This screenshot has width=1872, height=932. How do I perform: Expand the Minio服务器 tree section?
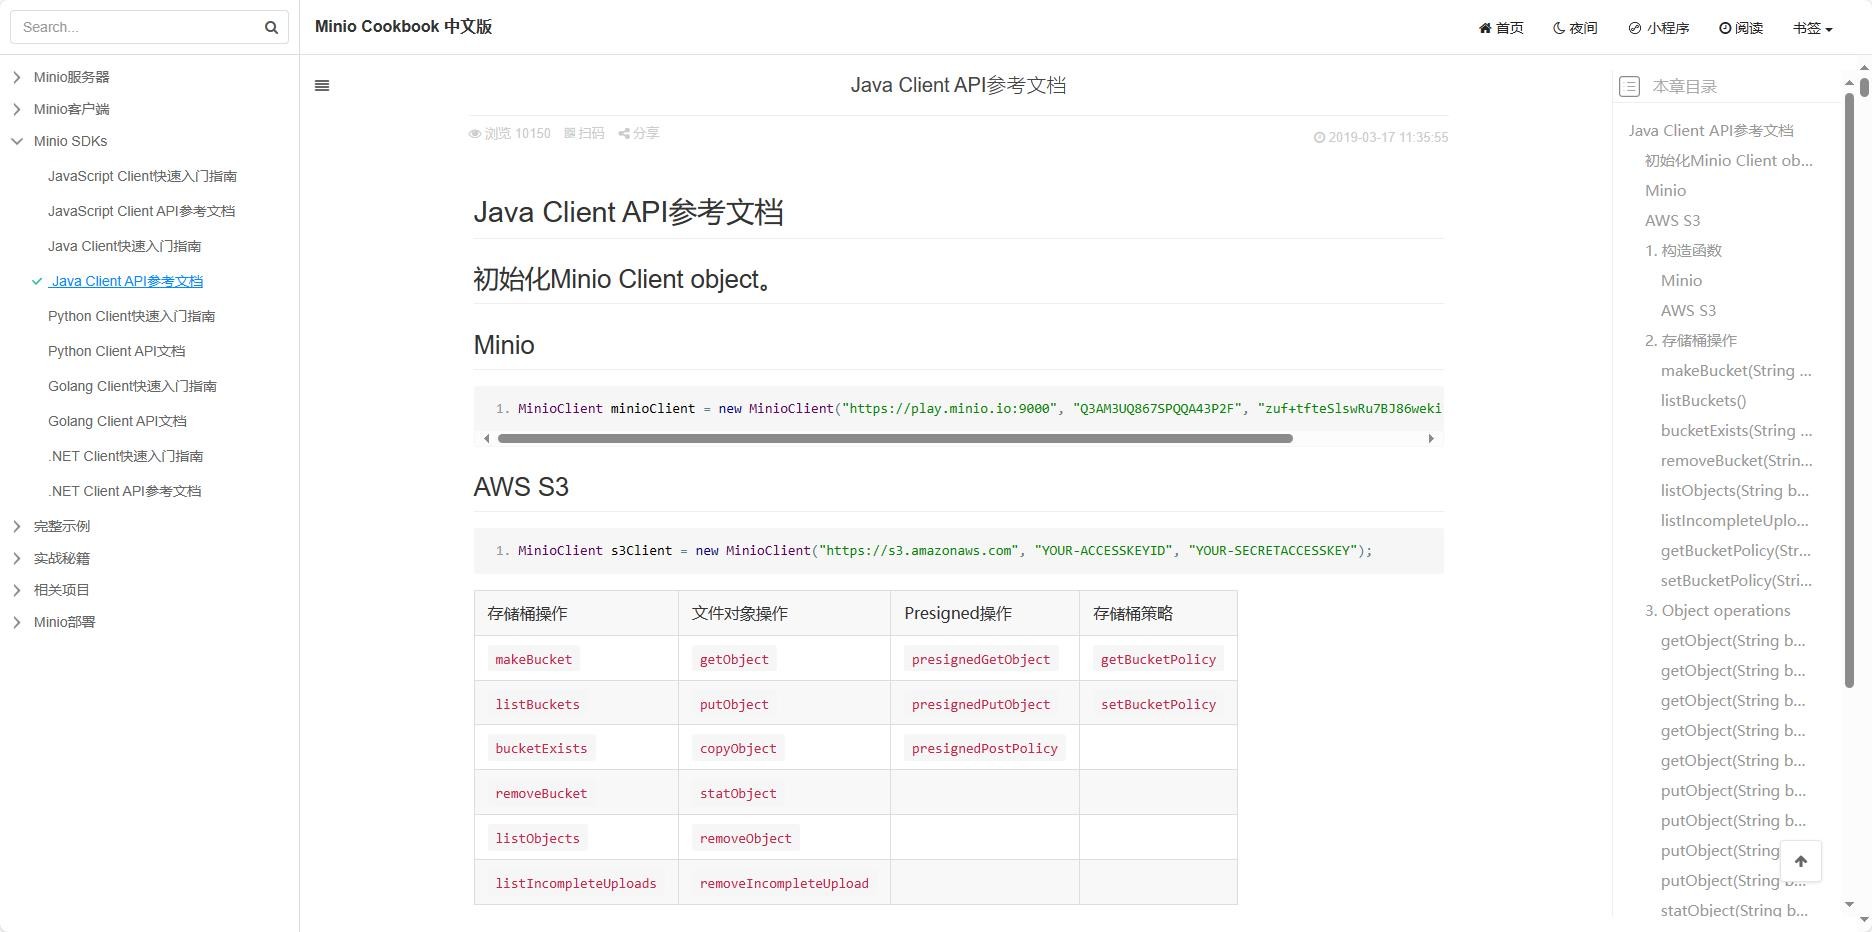click(17, 77)
